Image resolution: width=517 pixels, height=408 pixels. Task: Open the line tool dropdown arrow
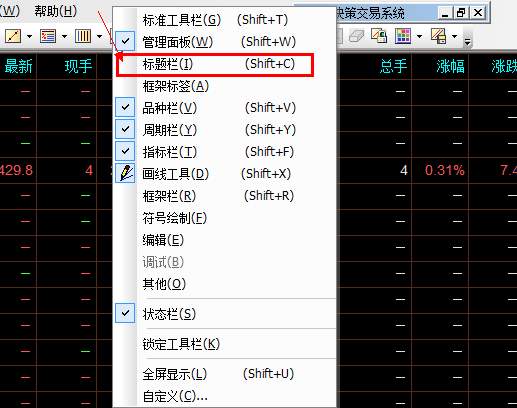click(29, 36)
